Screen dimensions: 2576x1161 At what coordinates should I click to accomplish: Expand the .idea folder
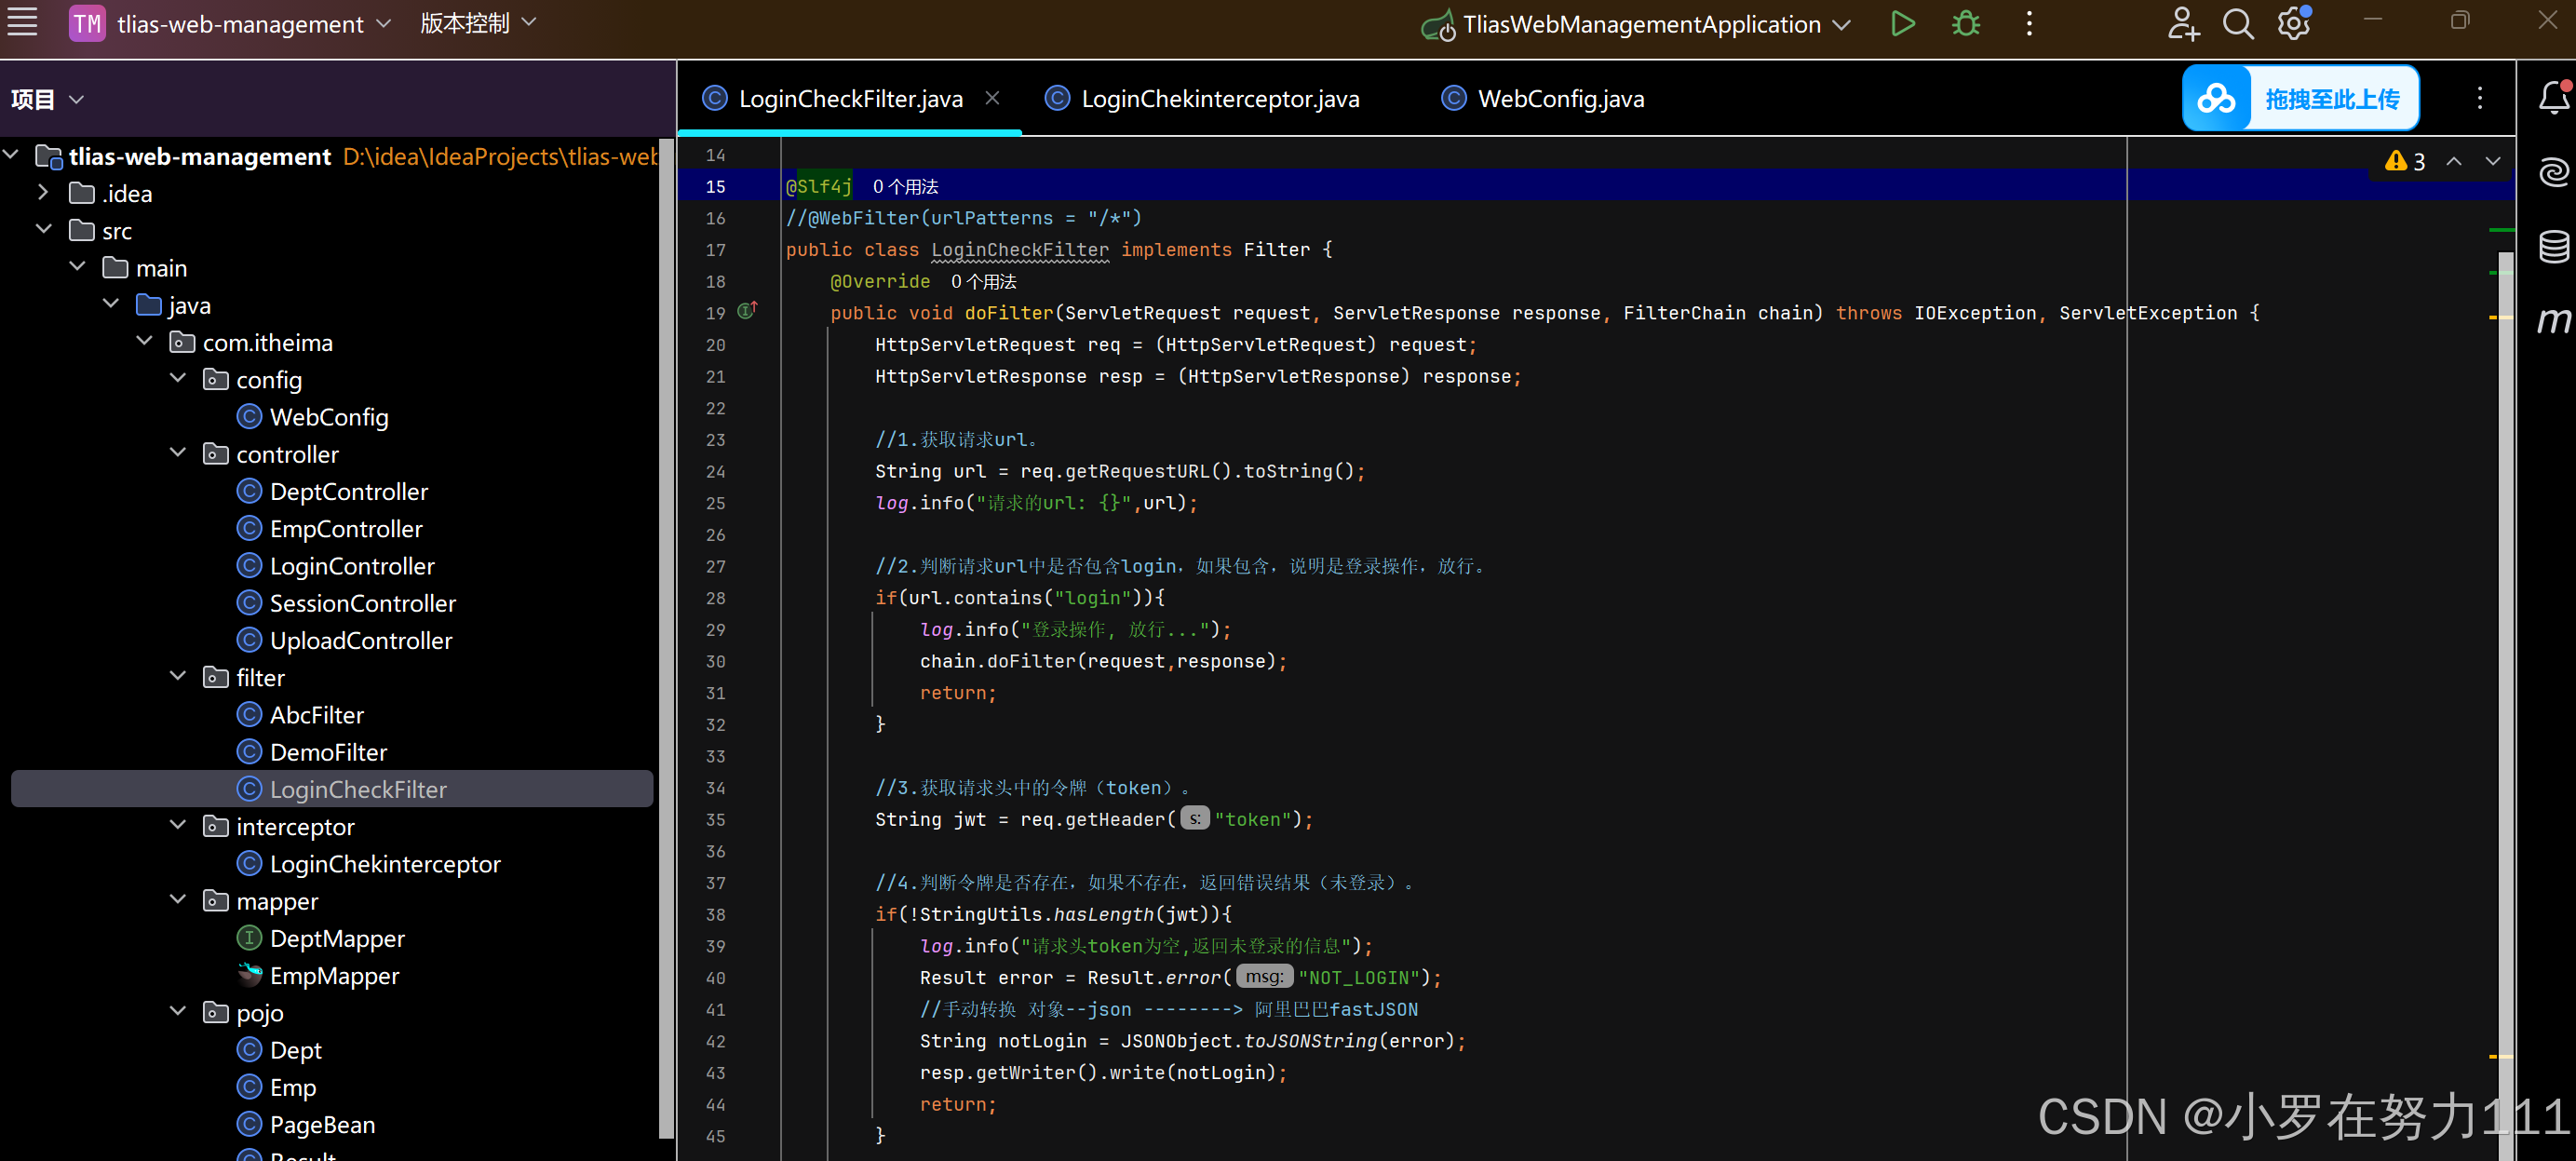[43, 192]
